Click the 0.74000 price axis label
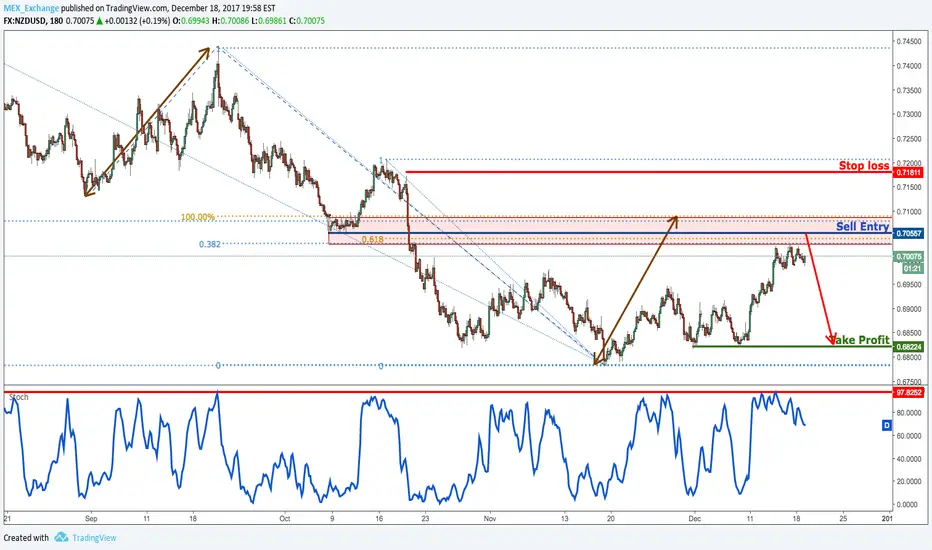932x550 pixels. click(x=909, y=66)
